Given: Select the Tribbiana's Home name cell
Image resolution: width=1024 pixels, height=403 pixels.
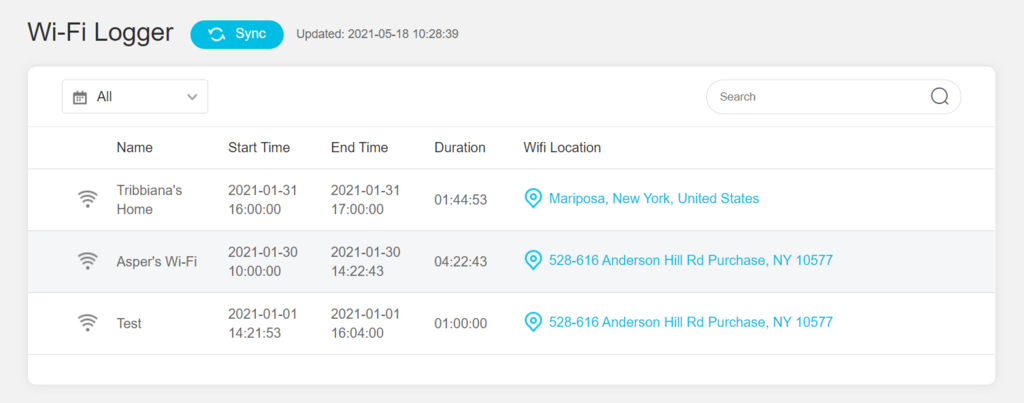Looking at the screenshot, I should coord(150,200).
